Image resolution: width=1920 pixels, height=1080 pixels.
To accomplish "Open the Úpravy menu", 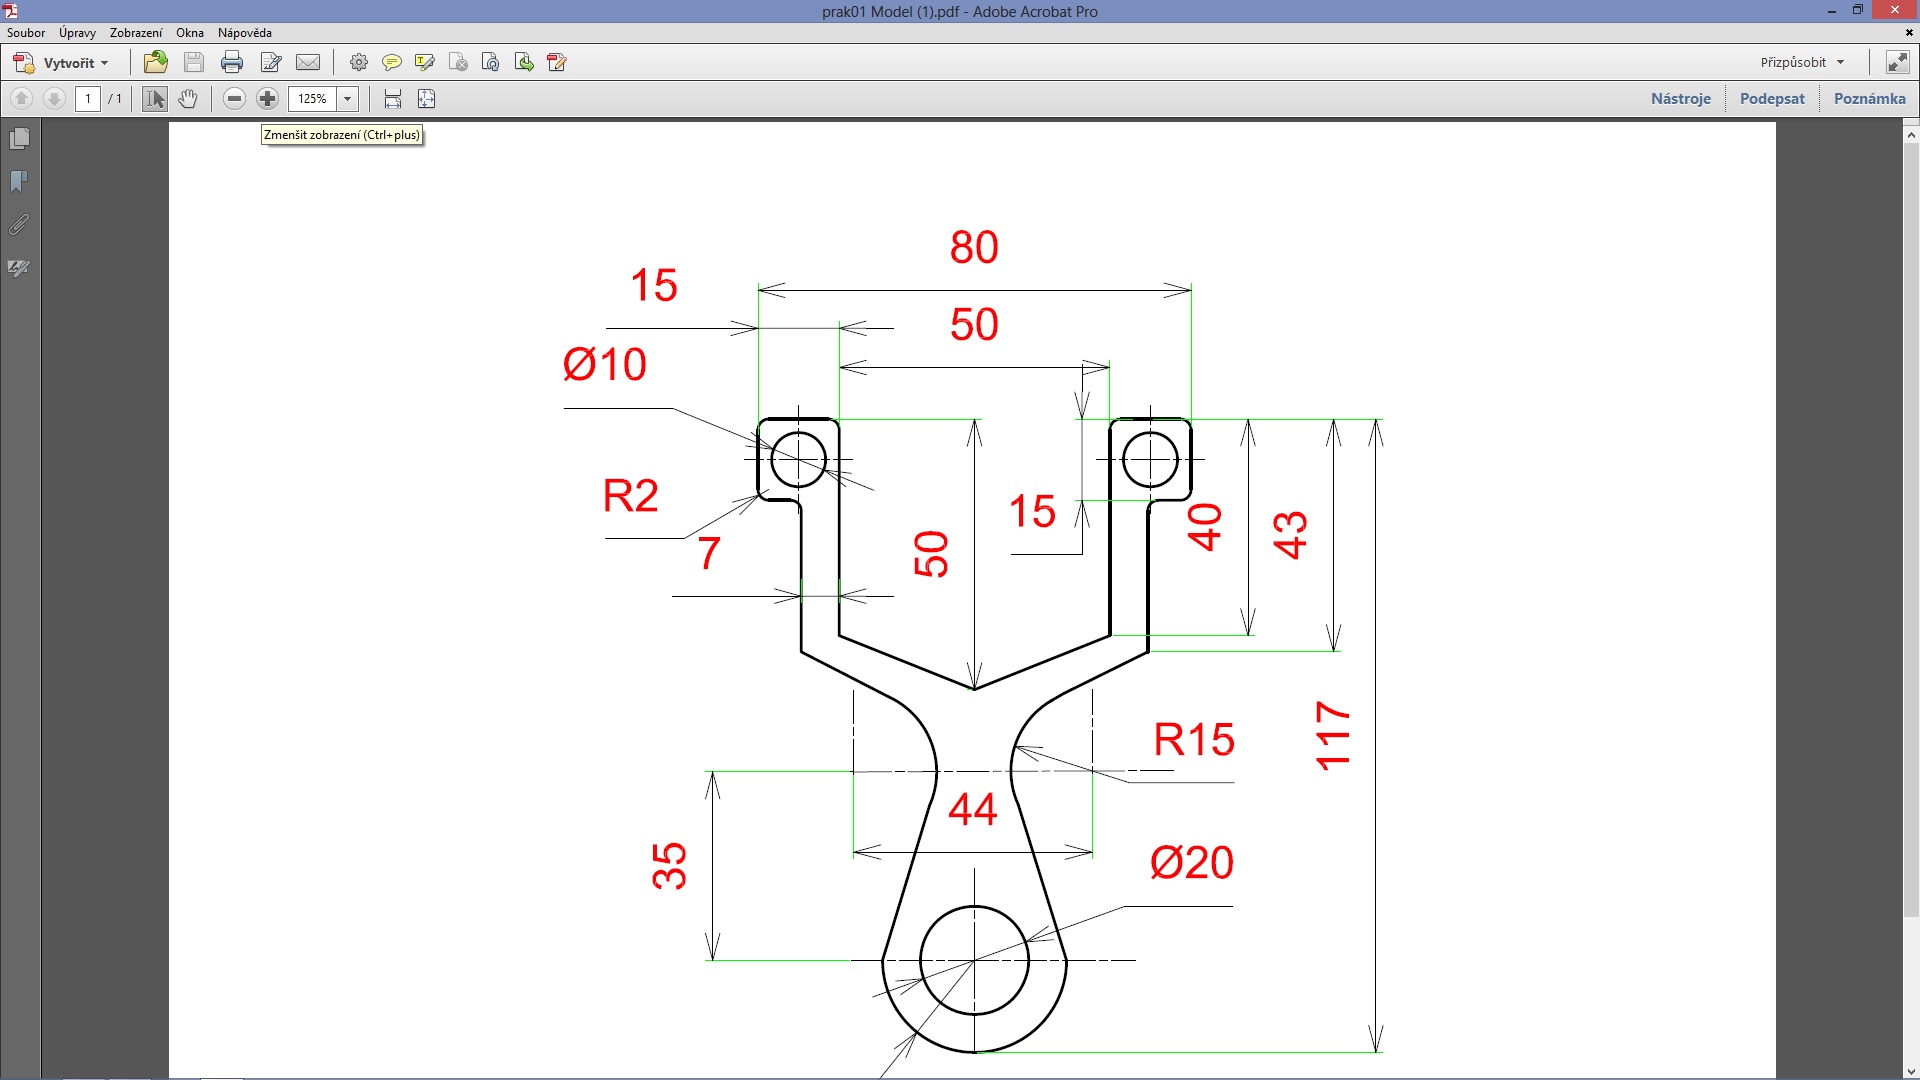I will click(77, 32).
